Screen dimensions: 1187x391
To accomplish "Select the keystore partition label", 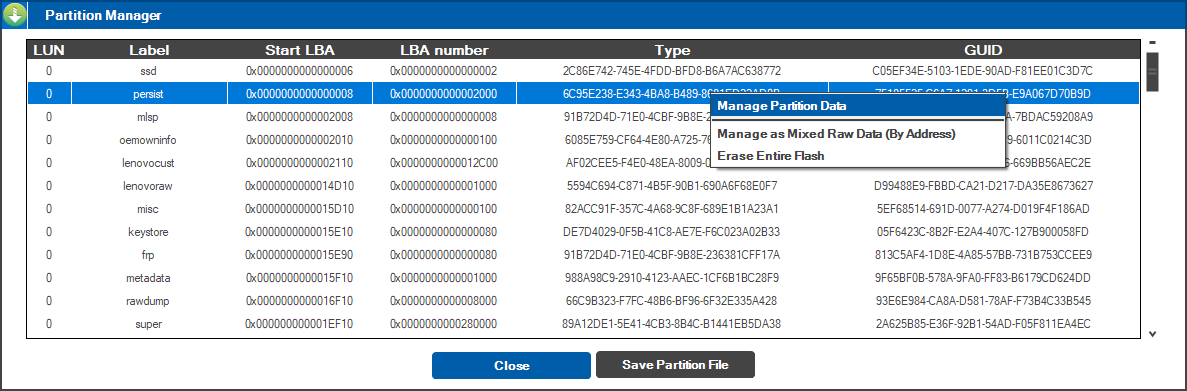I will [149, 232].
